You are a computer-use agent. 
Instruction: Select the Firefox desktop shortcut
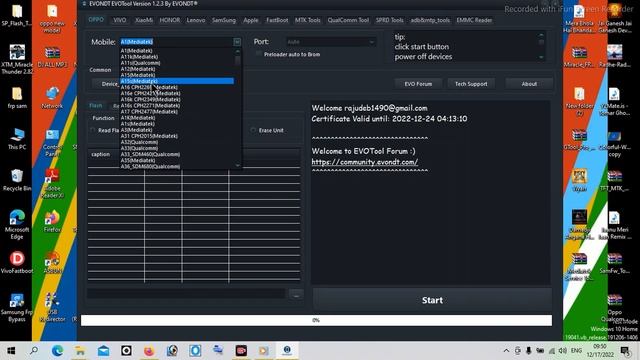52,222
